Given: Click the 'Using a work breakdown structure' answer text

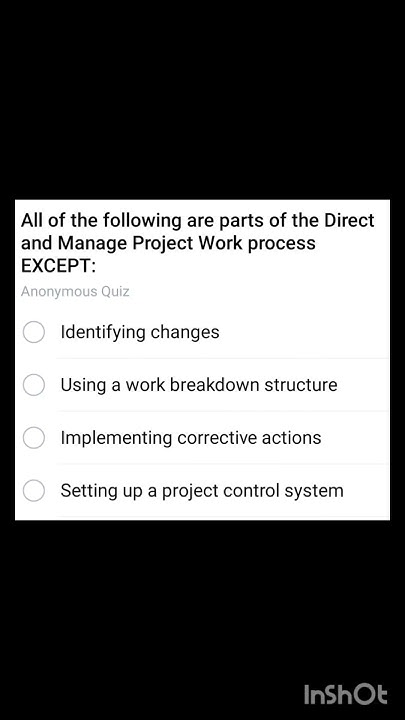Looking at the screenshot, I should point(199,385).
